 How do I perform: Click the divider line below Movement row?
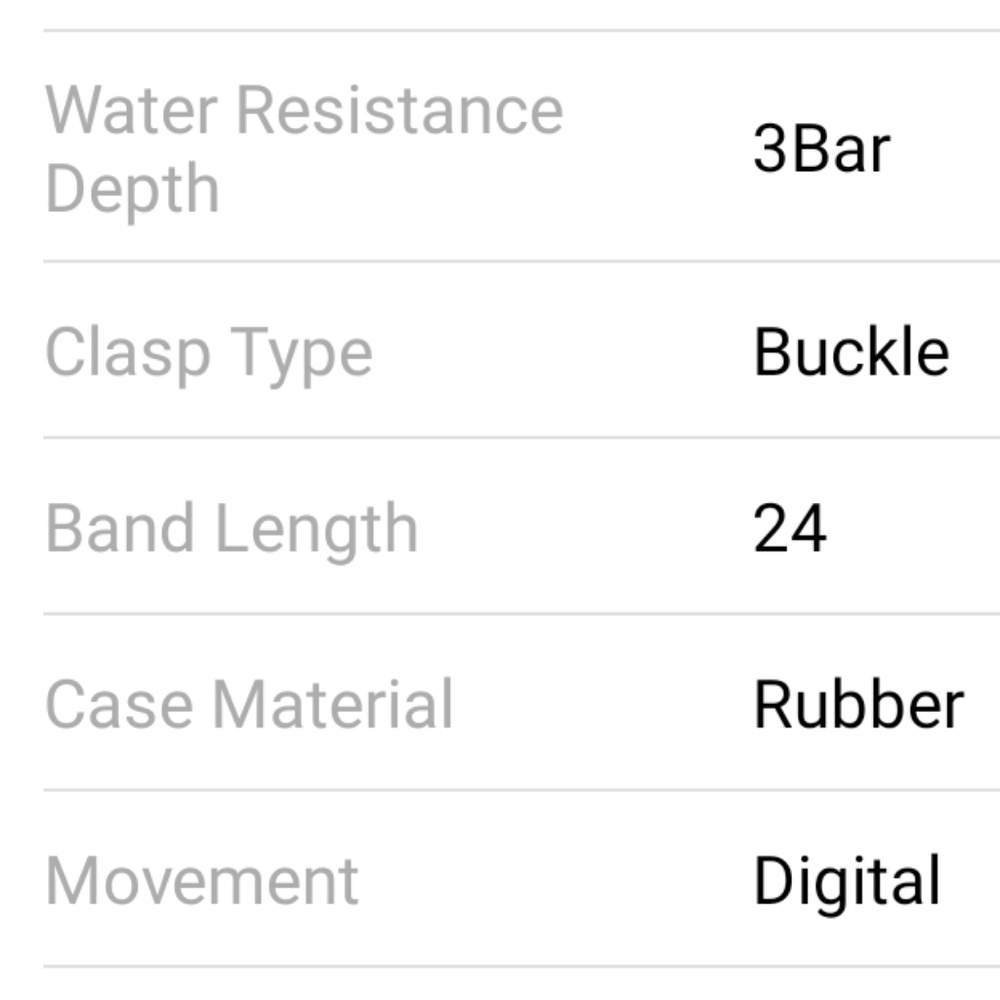click(522, 967)
